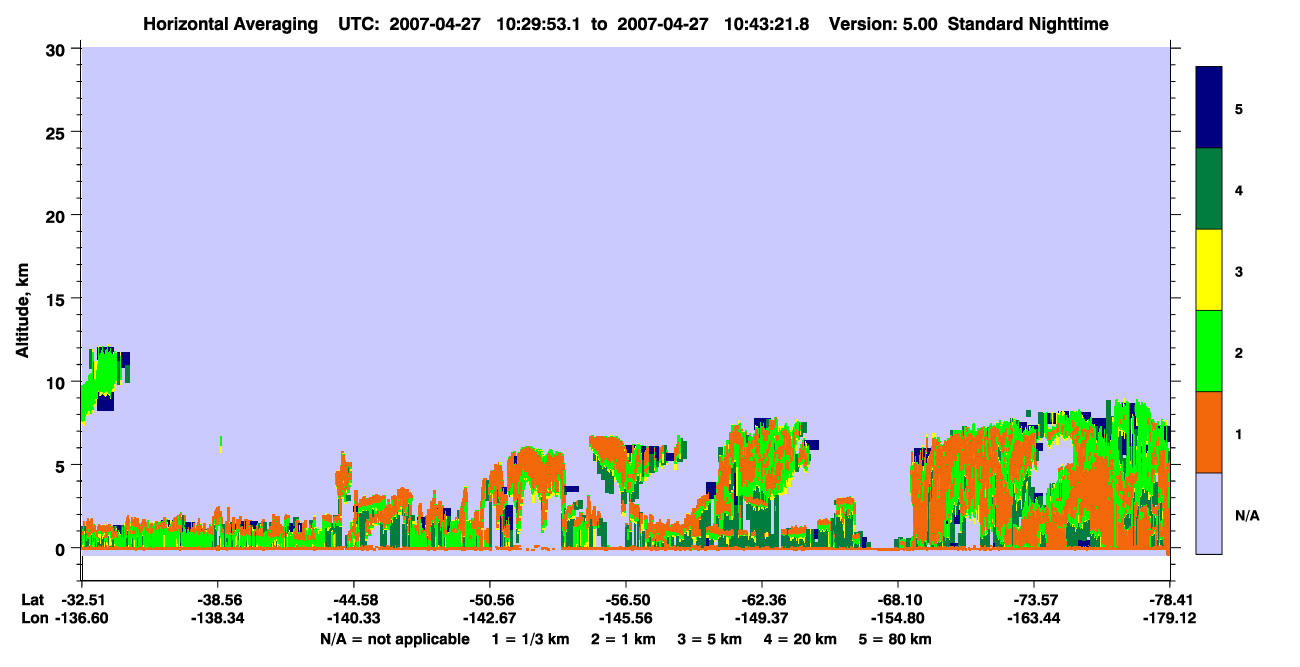This screenshot has height=667, width=1300.
Task: Click the legend text '2 = 1 km'
Action: [x=624, y=639]
